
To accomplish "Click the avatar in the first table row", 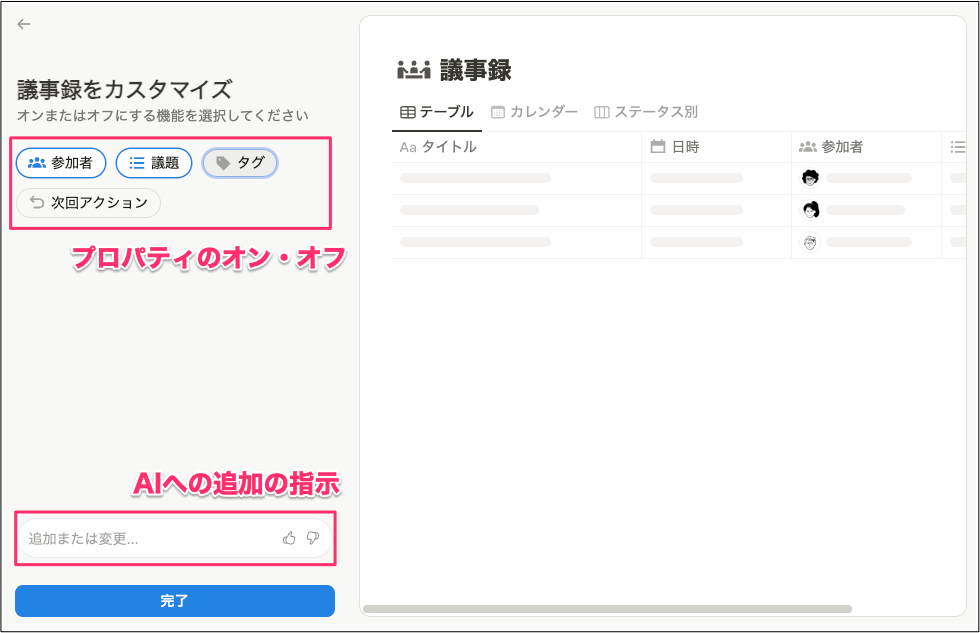I will pyautogui.click(x=810, y=178).
